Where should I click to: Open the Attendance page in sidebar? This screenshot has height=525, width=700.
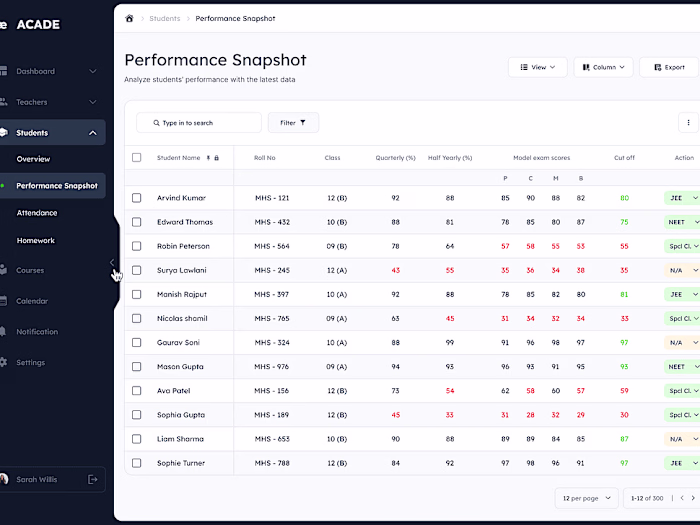click(37, 213)
